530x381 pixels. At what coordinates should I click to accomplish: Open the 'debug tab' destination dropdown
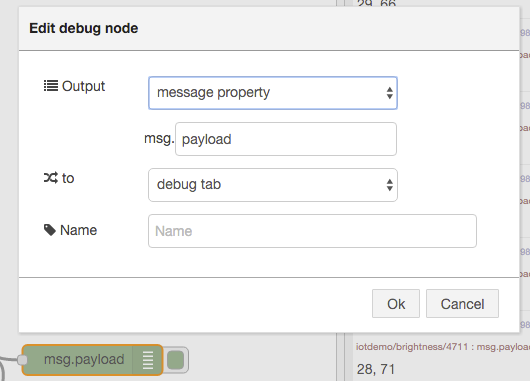tap(273, 185)
